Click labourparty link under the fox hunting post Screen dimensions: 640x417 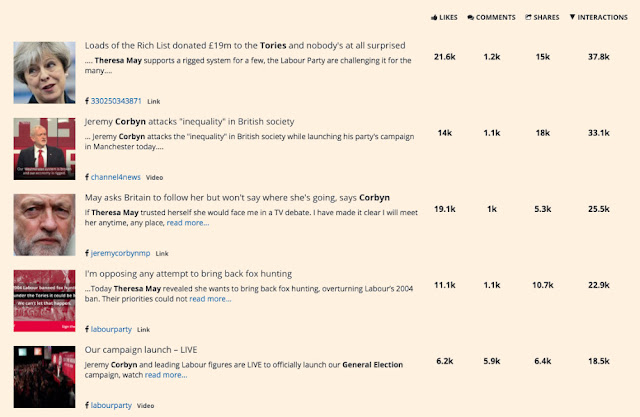(x=112, y=329)
